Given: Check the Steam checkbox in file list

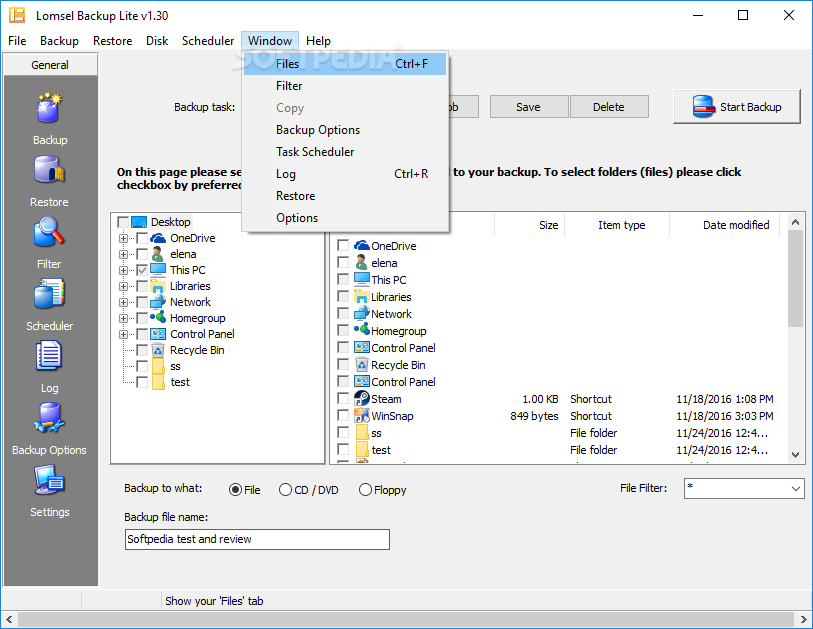Looking at the screenshot, I should coord(343,398).
